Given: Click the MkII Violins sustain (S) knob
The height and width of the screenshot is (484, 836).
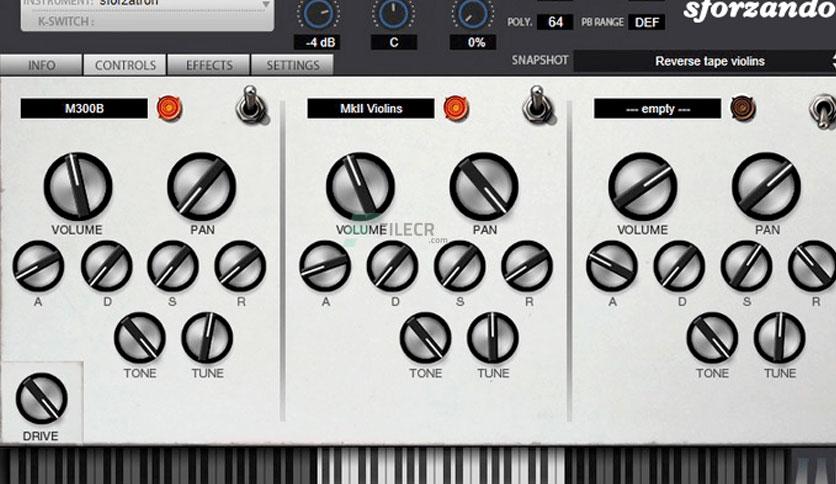Looking at the screenshot, I should point(460,266).
